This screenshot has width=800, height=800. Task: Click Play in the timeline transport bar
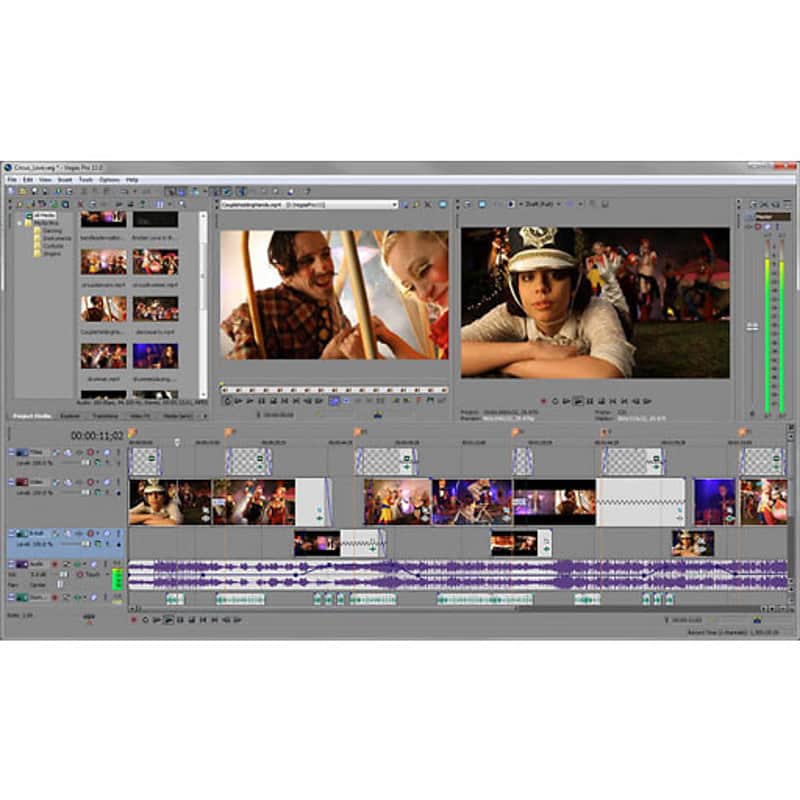[168, 619]
